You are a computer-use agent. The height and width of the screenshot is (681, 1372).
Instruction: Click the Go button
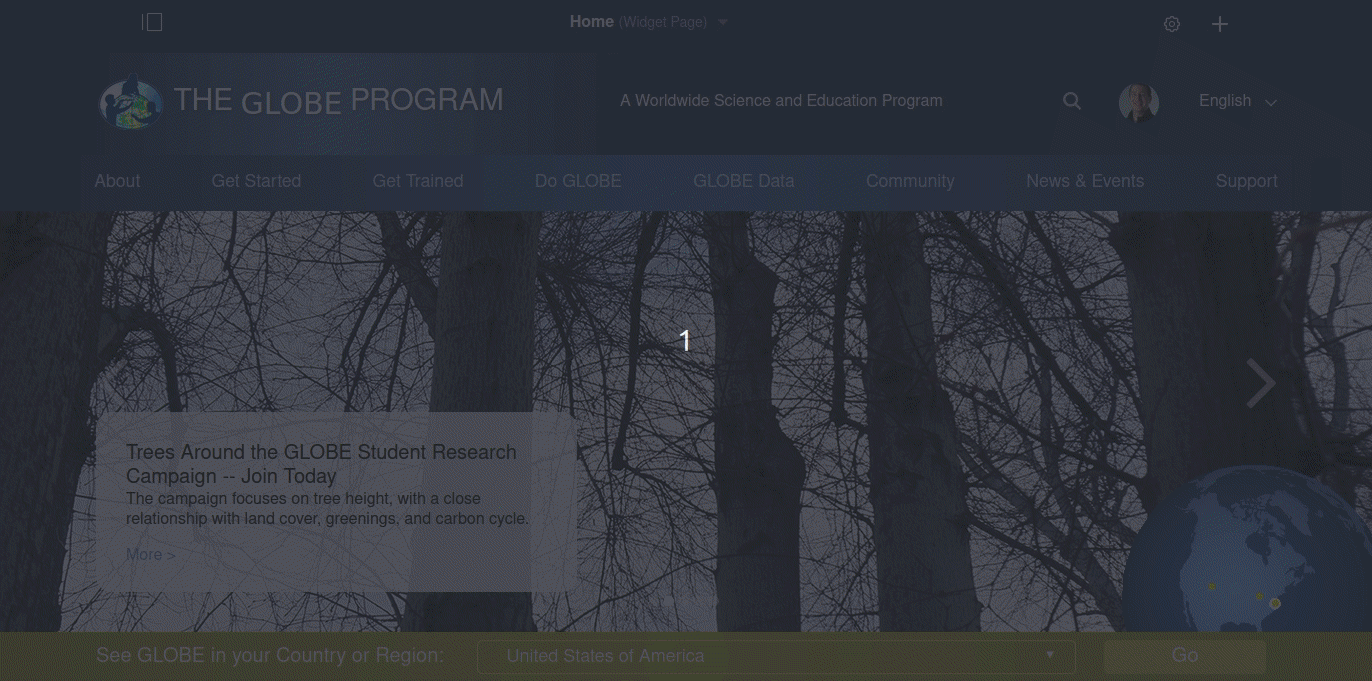[x=1185, y=656]
